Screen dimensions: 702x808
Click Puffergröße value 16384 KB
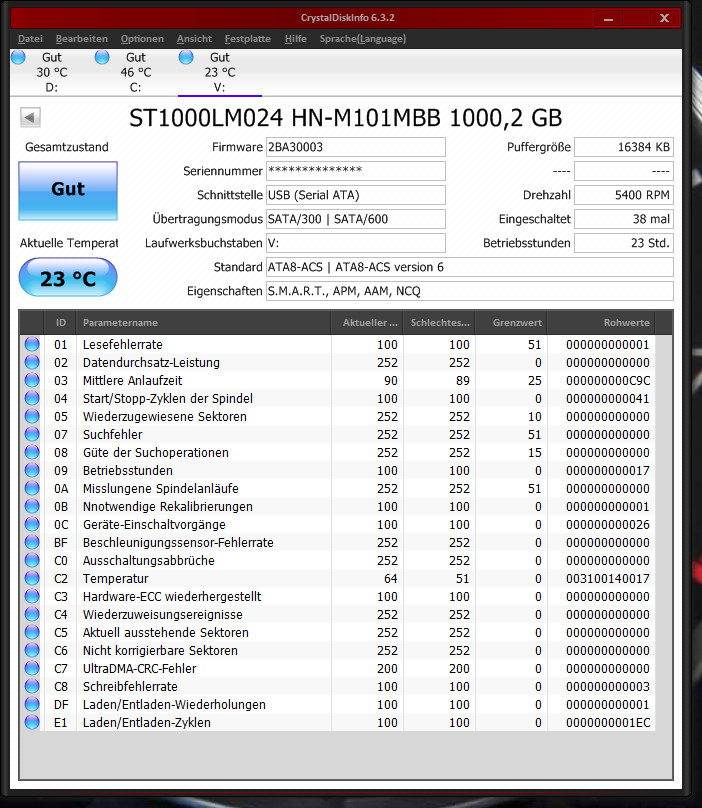(624, 147)
